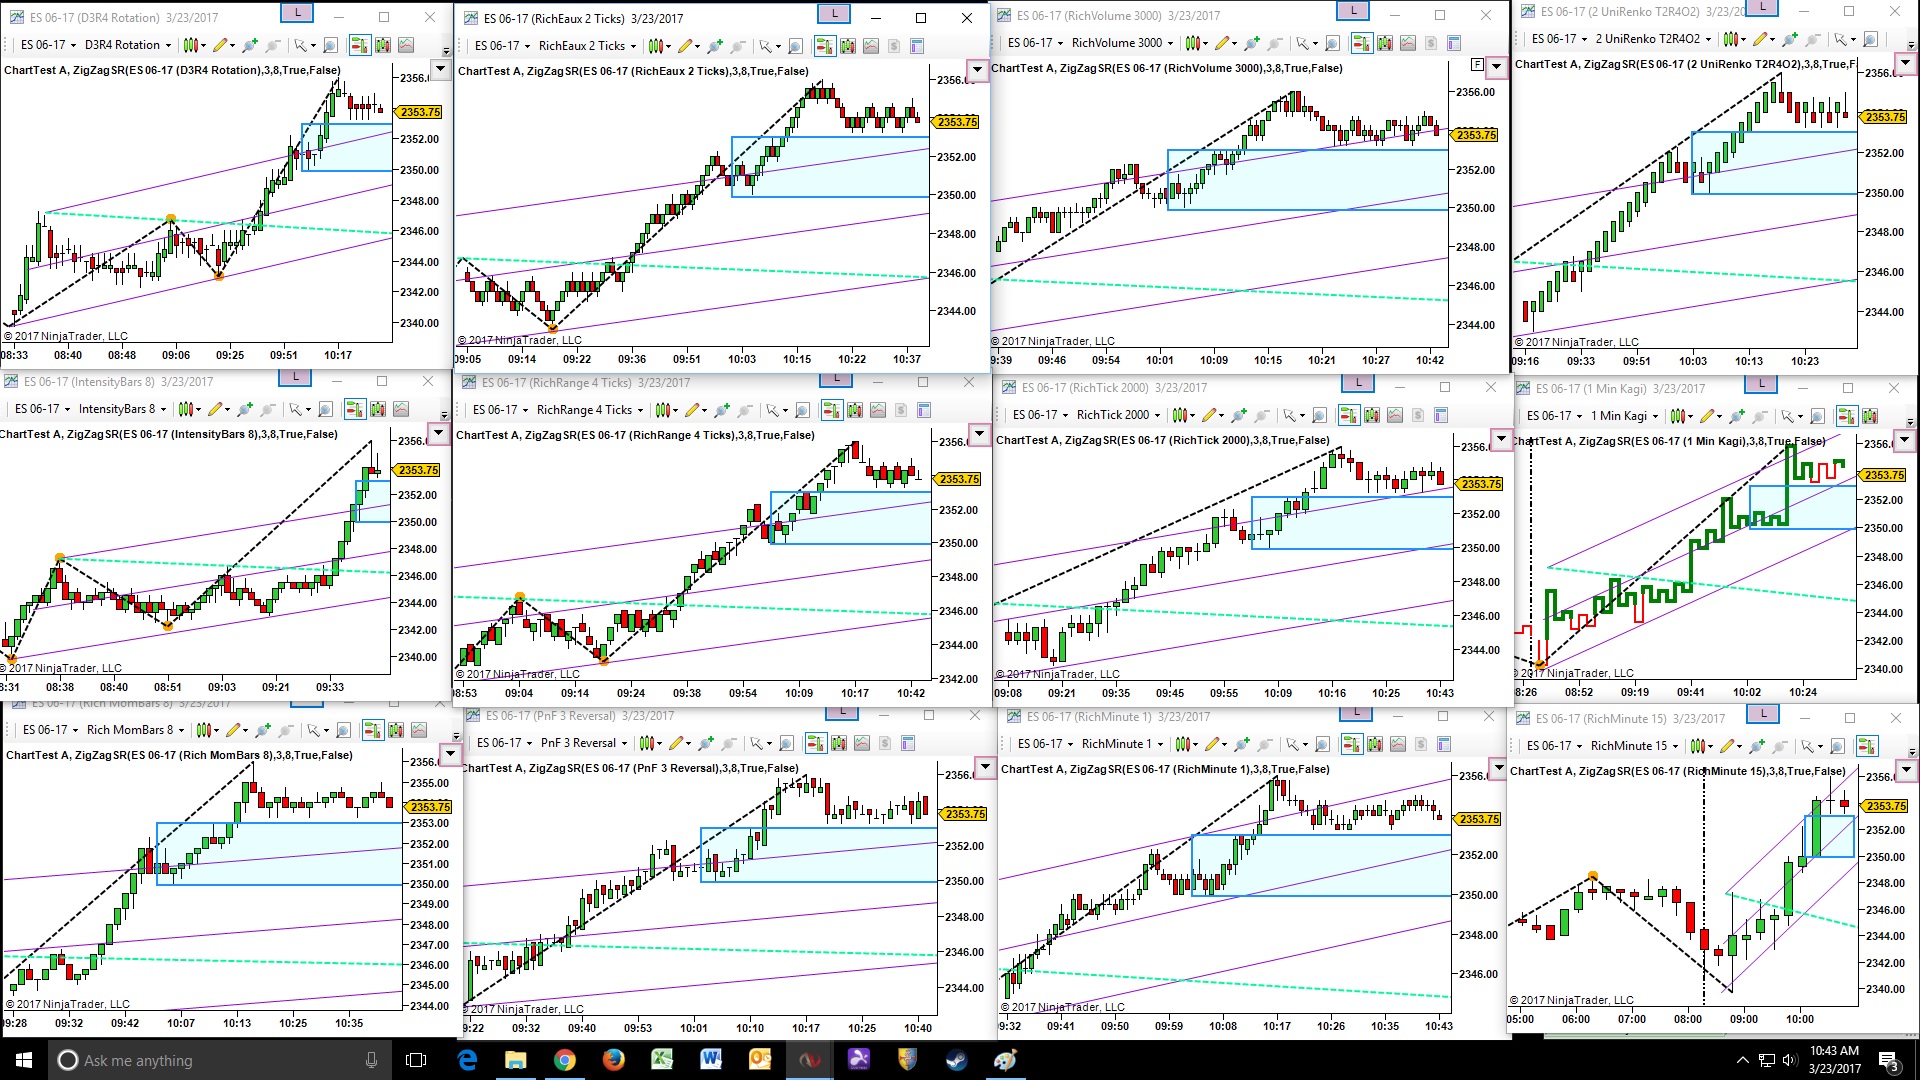Click L link button on RichEaux 2 Ticks window
The image size is (1920, 1080).
834,14
